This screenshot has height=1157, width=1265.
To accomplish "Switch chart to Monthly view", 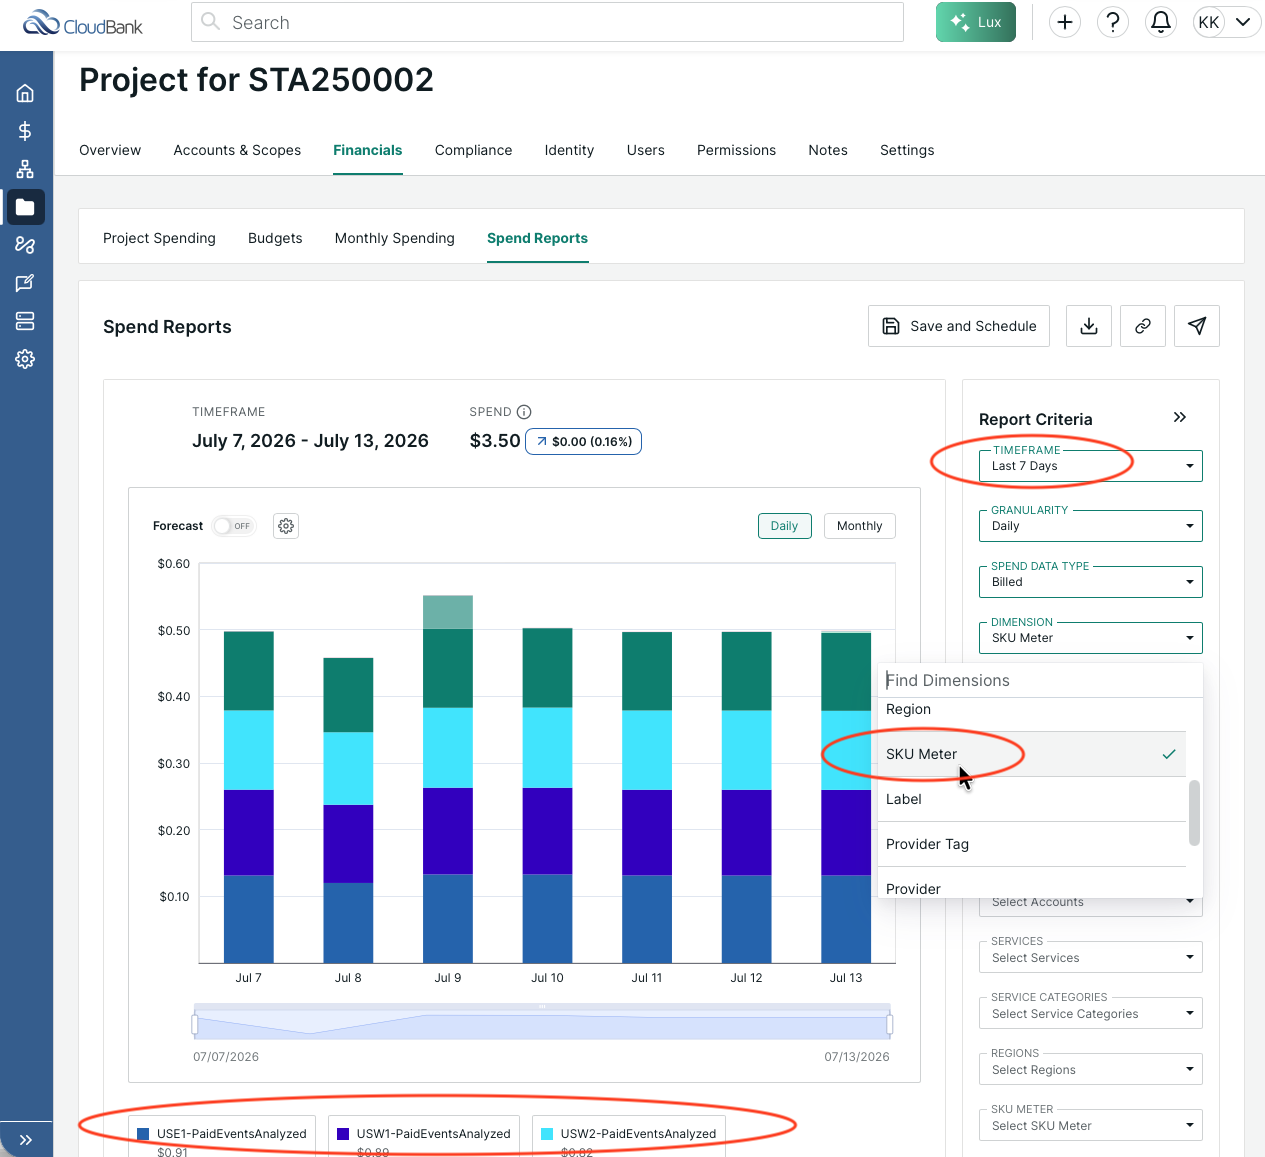I will pos(860,526).
